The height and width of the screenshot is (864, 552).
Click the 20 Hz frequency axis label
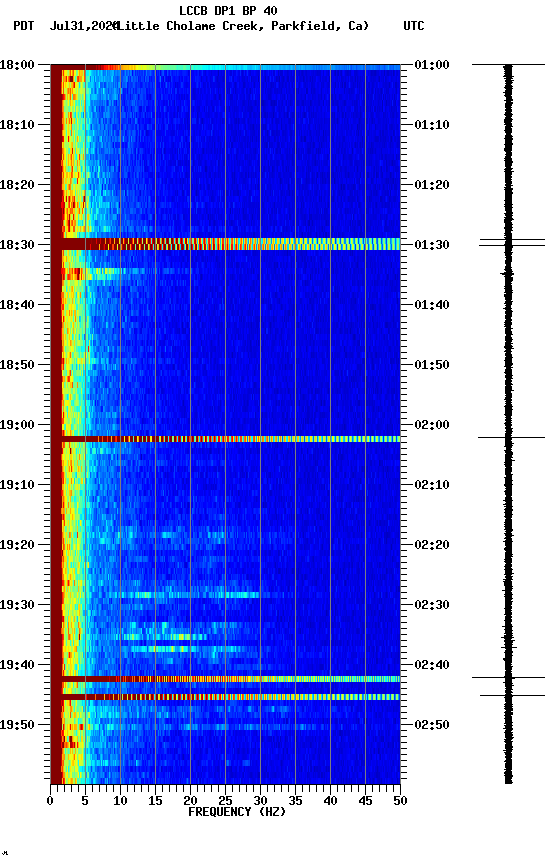click(x=190, y=801)
